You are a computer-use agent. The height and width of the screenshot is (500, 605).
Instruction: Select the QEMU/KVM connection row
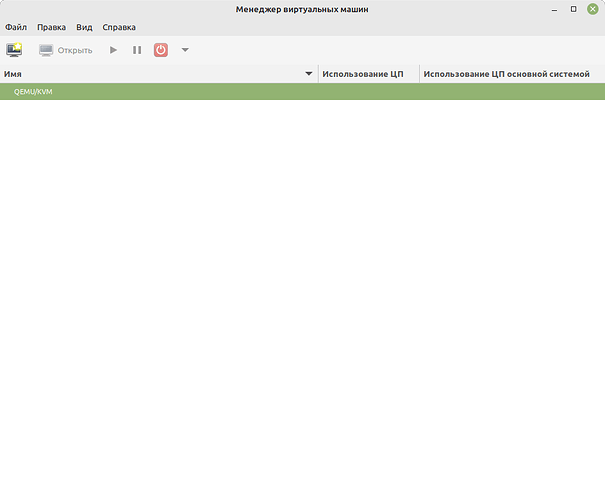[300, 92]
